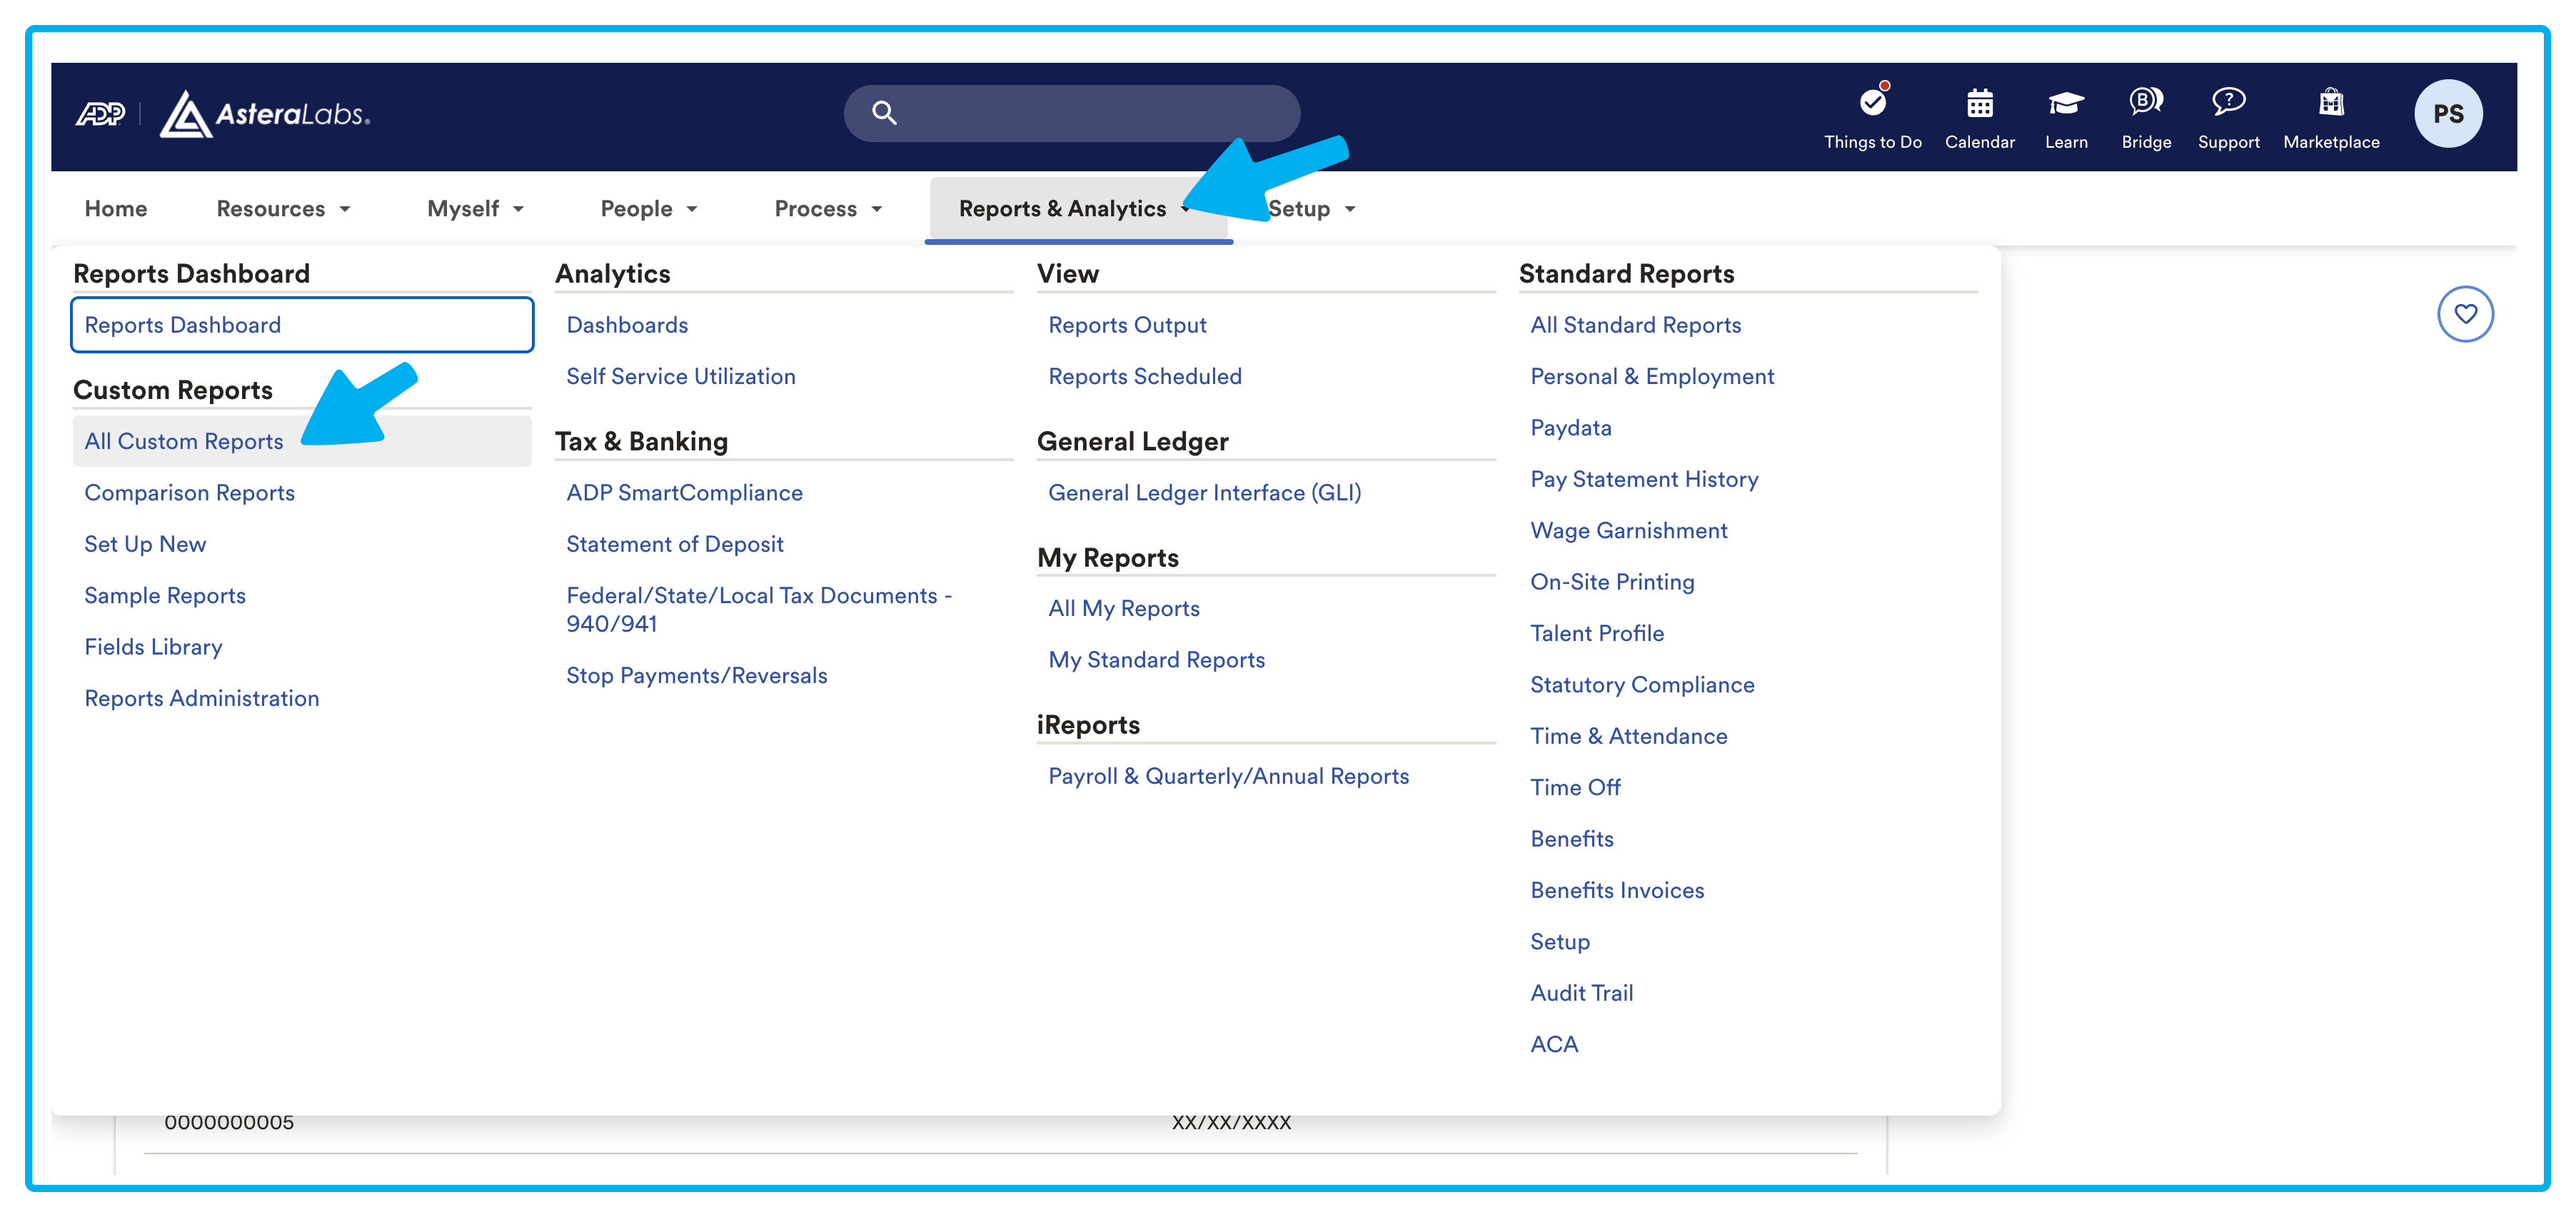Click the ADP logo

click(x=101, y=114)
